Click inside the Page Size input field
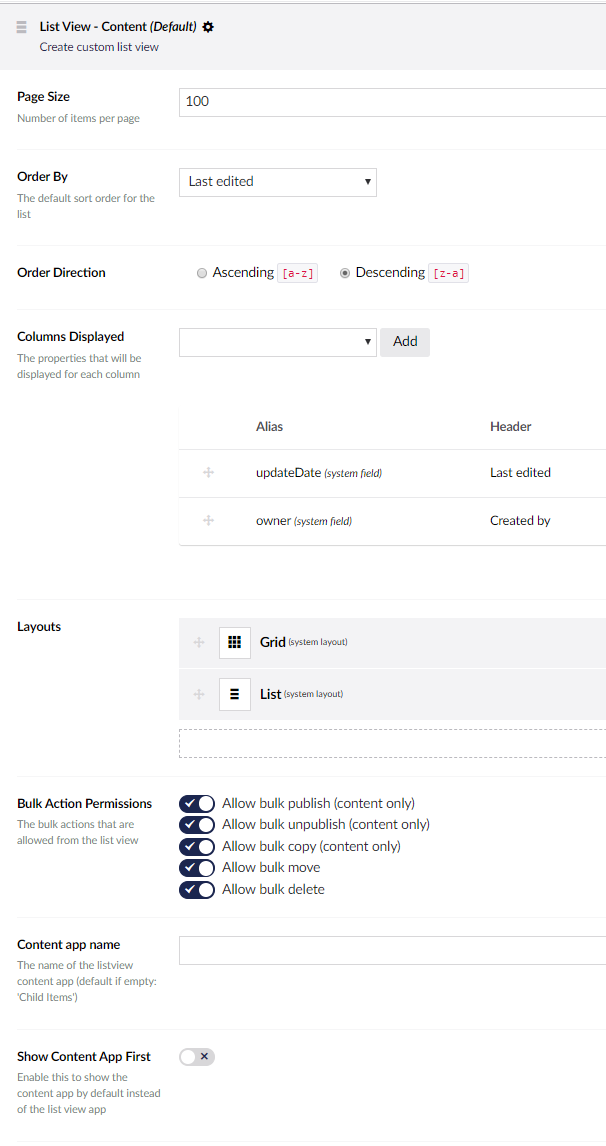Viewport: 606px width, 1146px height. [350, 101]
